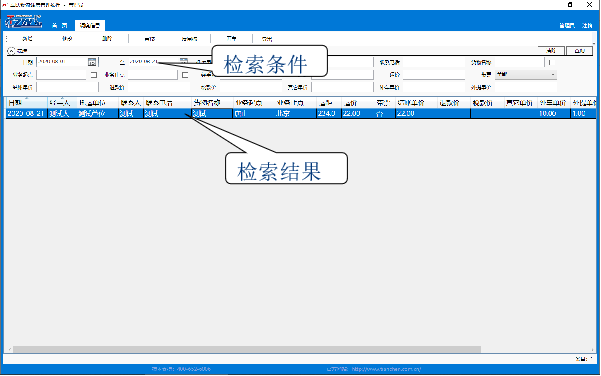Click the left scrollbar arrow
601x376 pixels.
9,350
